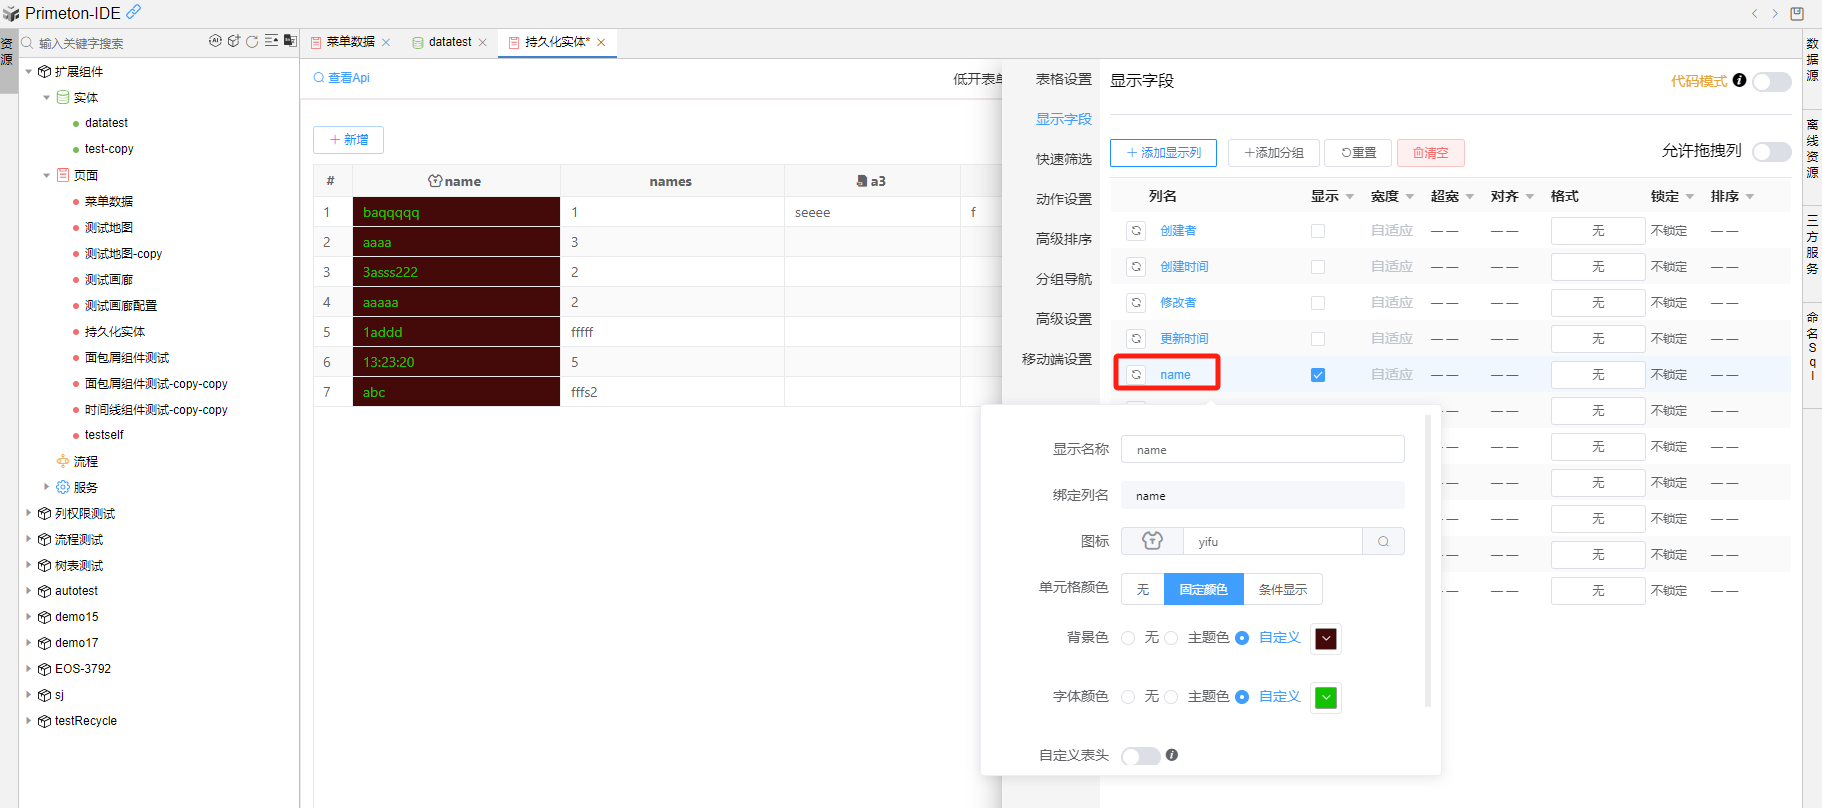Viewport: 1822px width, 808px height.
Task: Enable the 代码模式 switch
Action: click(x=1771, y=81)
